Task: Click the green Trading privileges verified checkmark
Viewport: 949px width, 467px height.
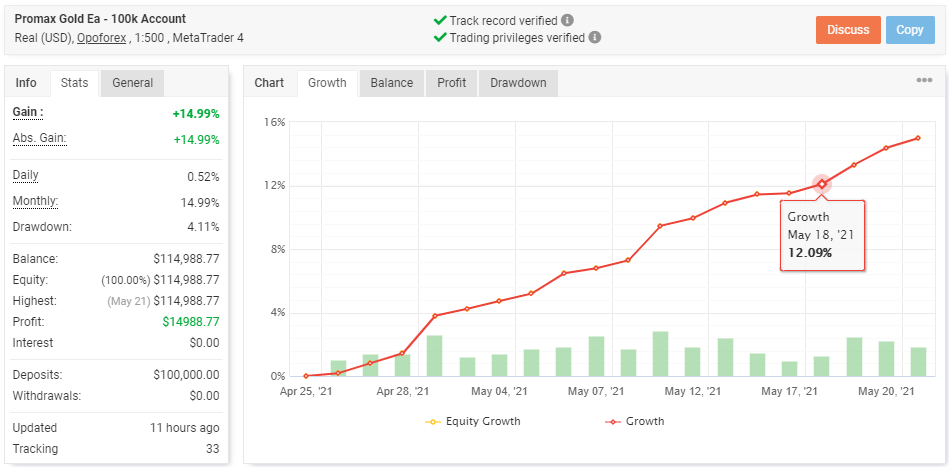Action: click(x=440, y=38)
